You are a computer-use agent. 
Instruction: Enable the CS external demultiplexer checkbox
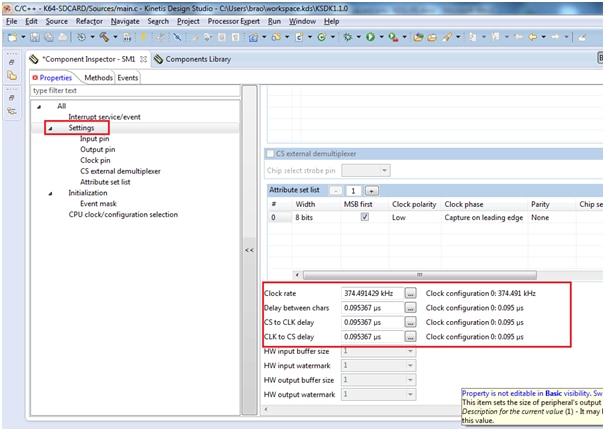tap(269, 154)
